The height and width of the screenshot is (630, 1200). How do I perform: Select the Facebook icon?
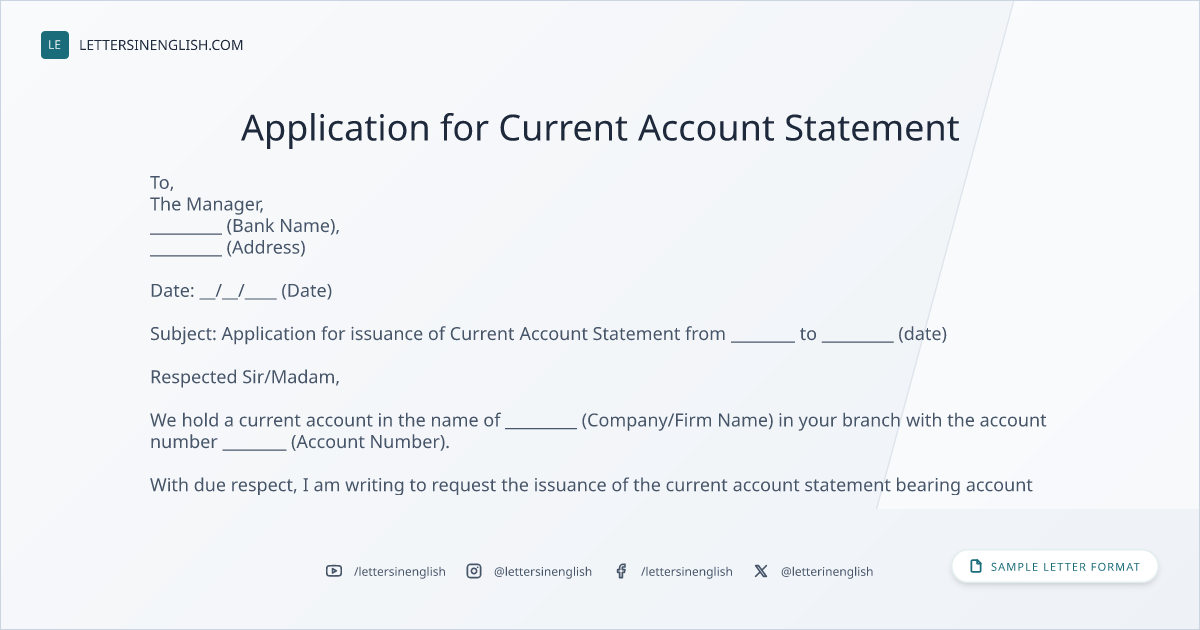(x=621, y=571)
